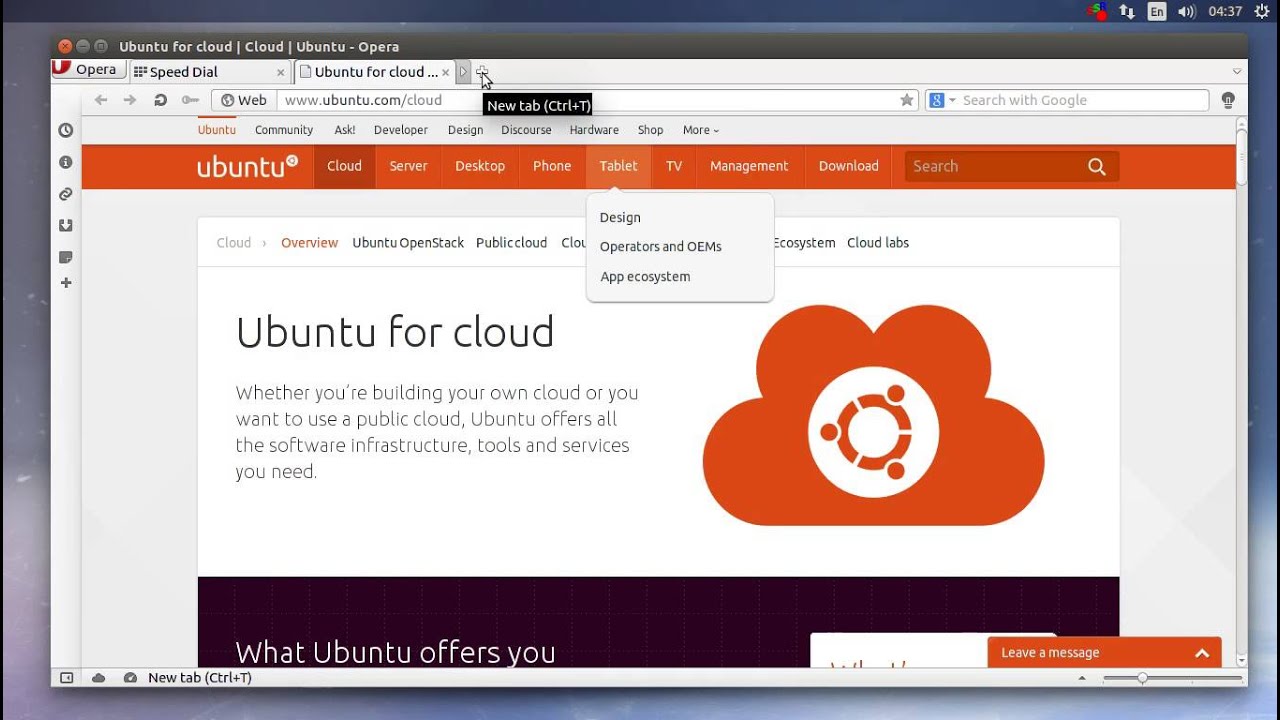
Task: Open the Shop link
Action: (650, 130)
